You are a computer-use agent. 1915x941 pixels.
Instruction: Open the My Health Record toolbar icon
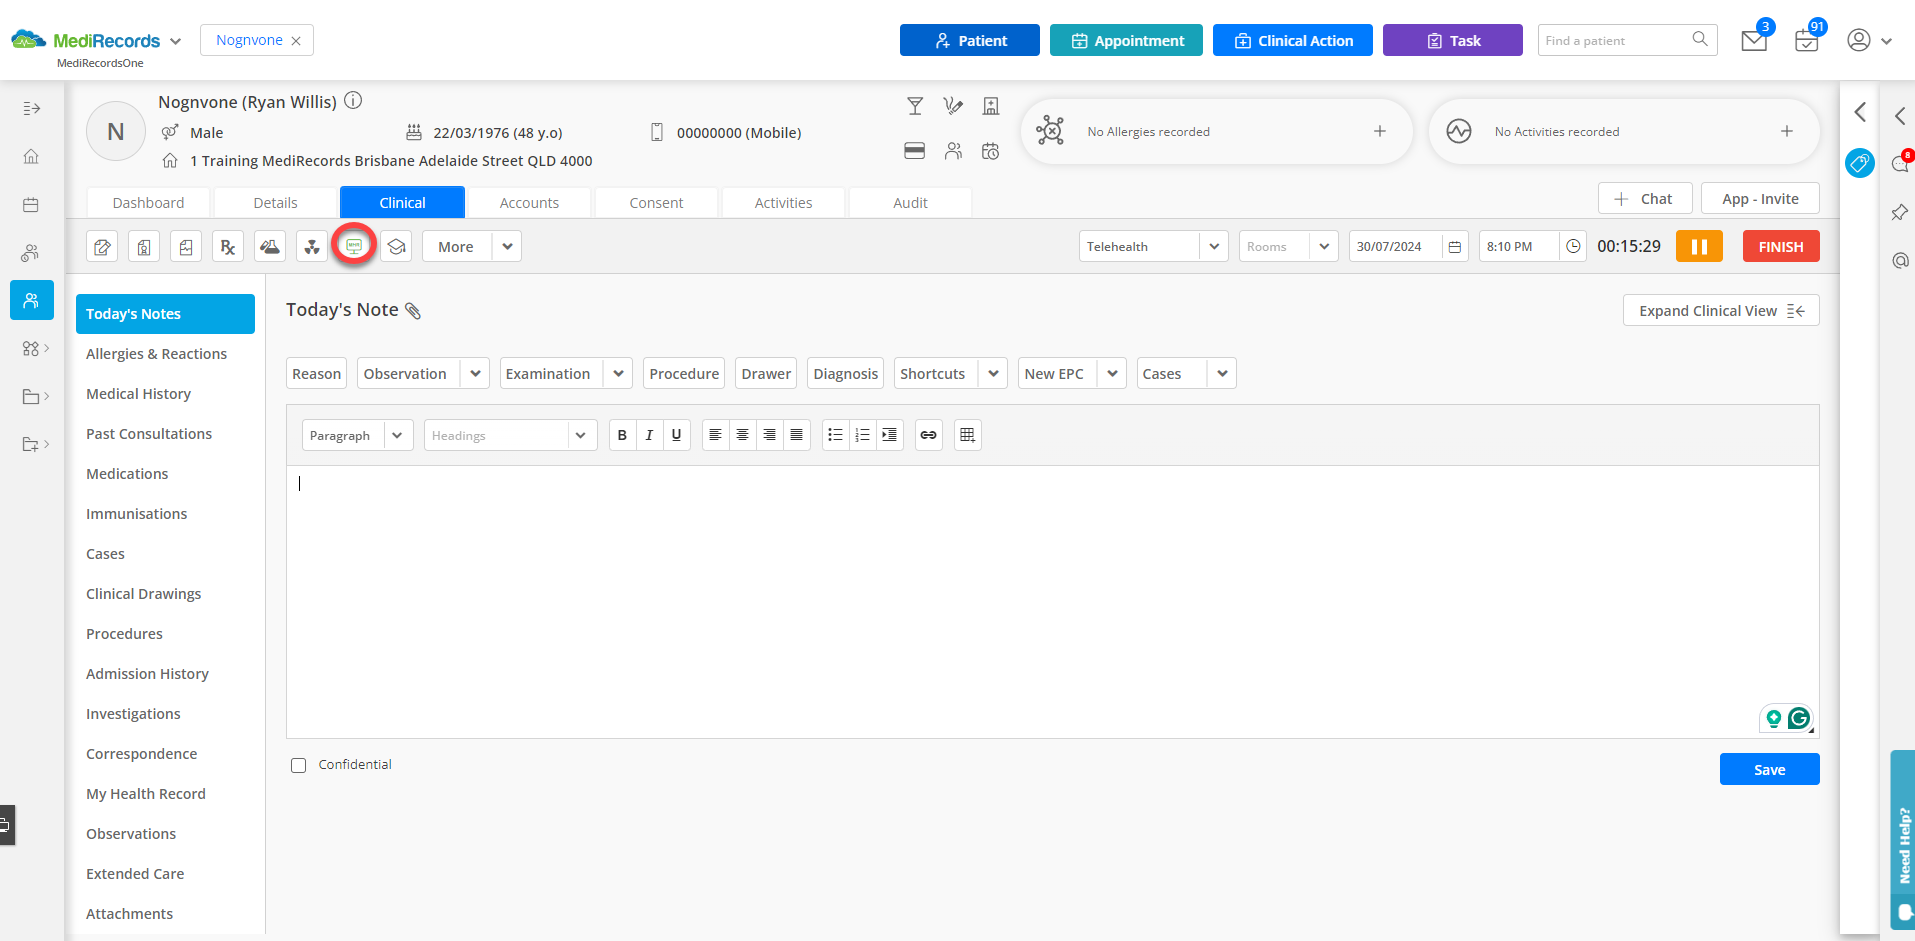click(x=354, y=246)
